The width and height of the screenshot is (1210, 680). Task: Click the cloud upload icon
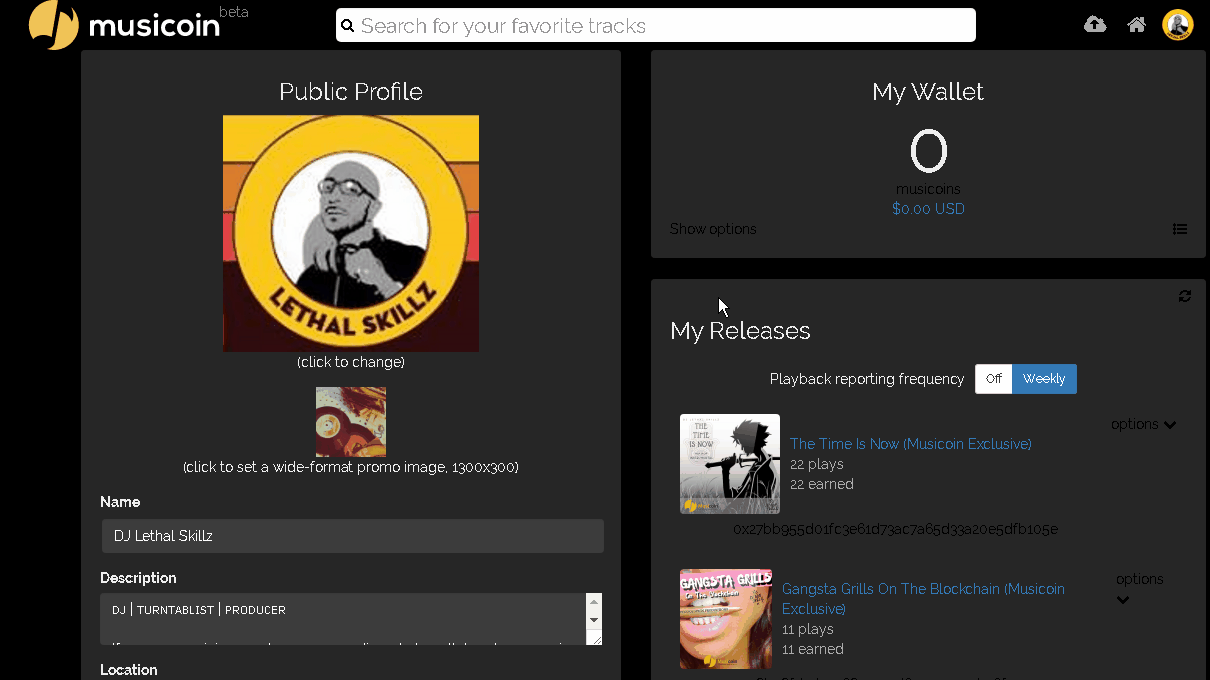pos(1095,25)
